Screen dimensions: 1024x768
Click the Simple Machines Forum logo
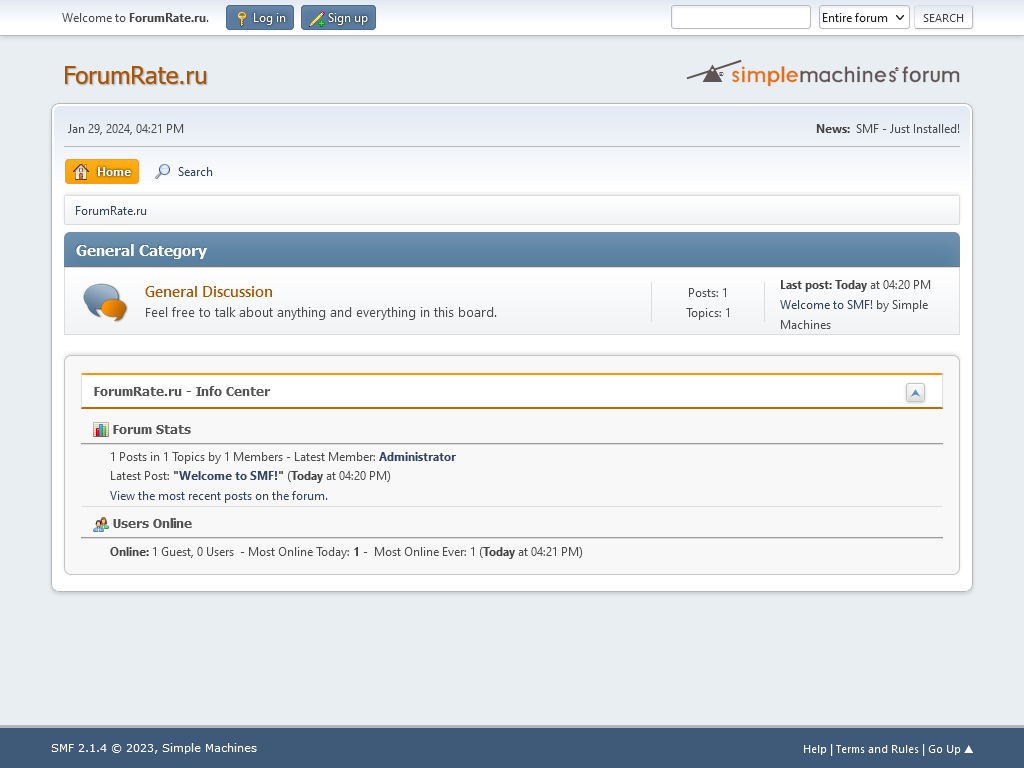pos(823,74)
